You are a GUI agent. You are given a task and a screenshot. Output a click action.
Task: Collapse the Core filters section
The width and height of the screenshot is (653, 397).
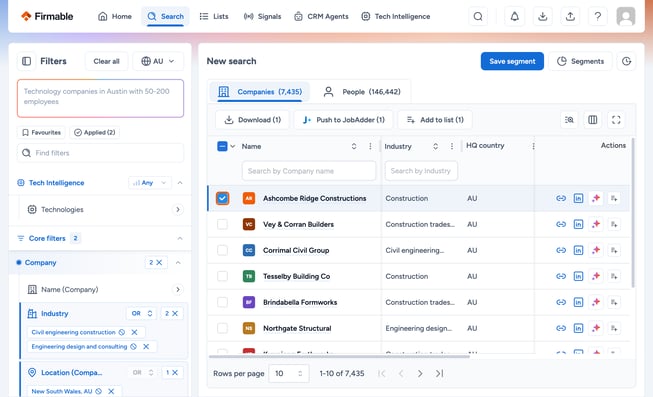pyautogui.click(x=180, y=238)
